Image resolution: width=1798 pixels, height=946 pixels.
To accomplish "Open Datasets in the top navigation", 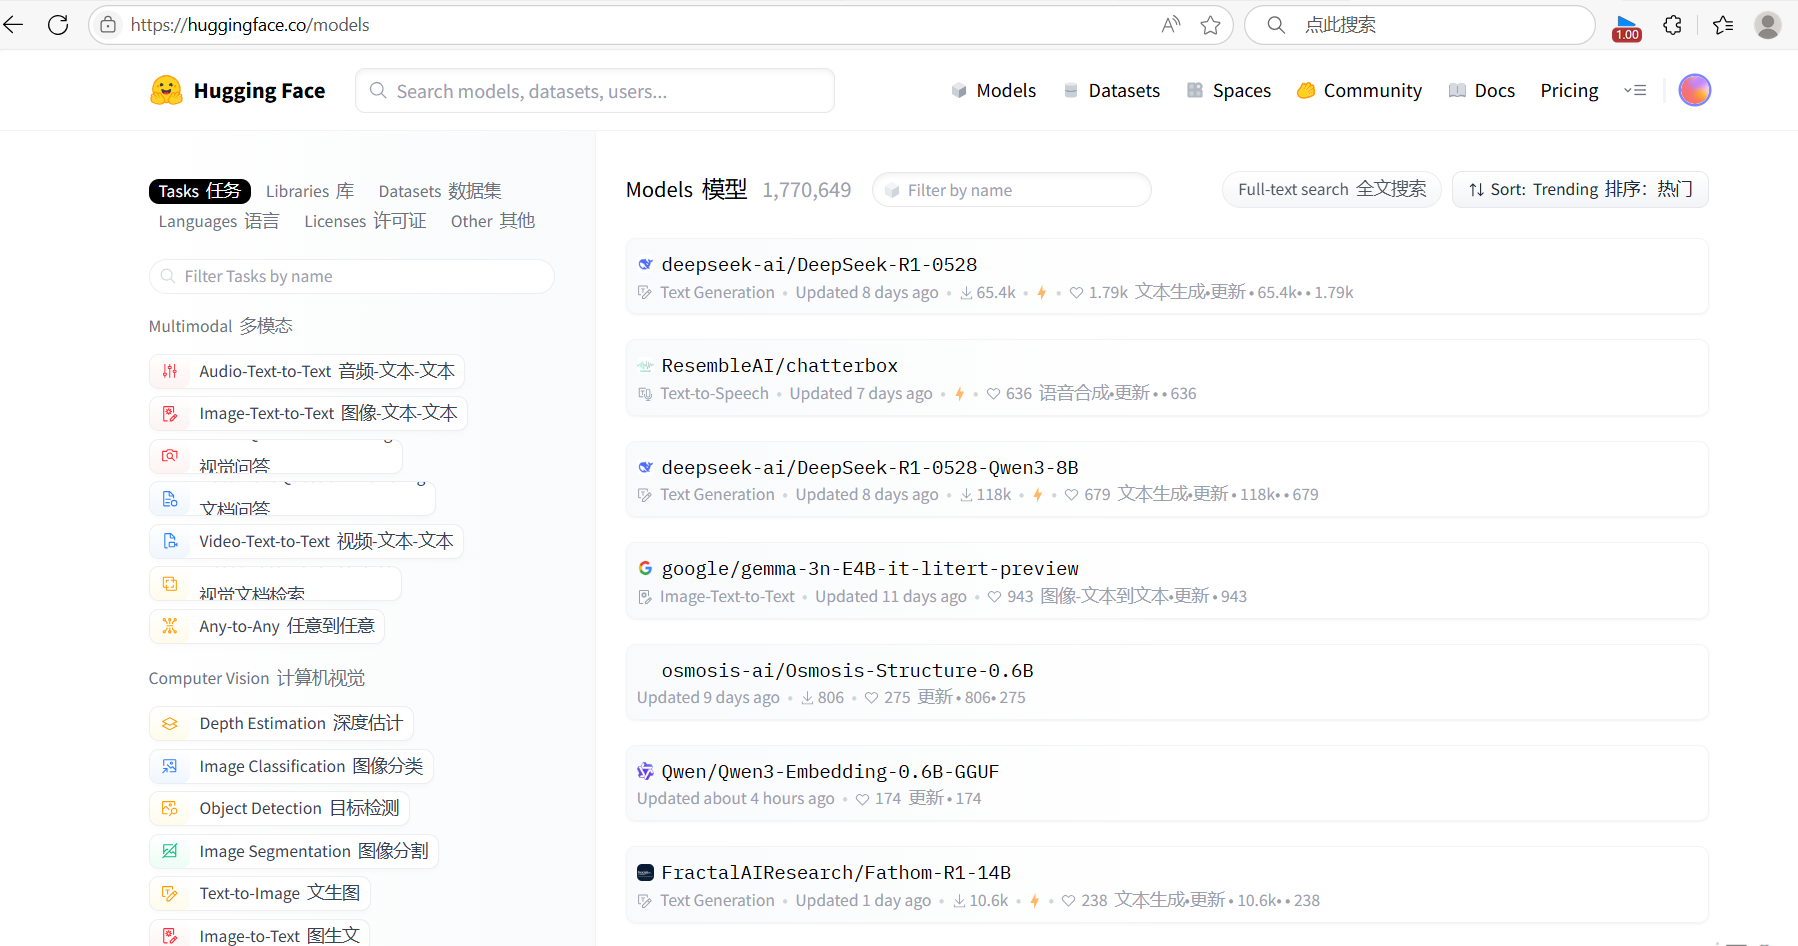I will pyautogui.click(x=1111, y=90).
